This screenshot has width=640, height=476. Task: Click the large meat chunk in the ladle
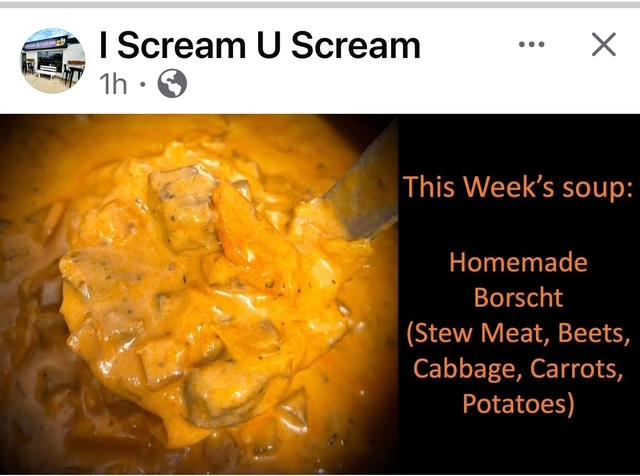click(184, 208)
